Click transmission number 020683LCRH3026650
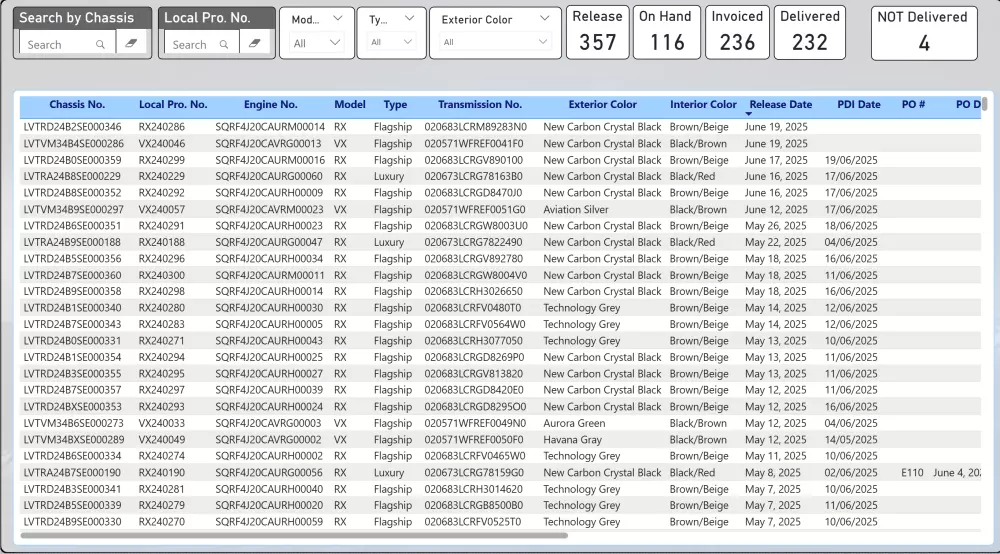 point(473,291)
